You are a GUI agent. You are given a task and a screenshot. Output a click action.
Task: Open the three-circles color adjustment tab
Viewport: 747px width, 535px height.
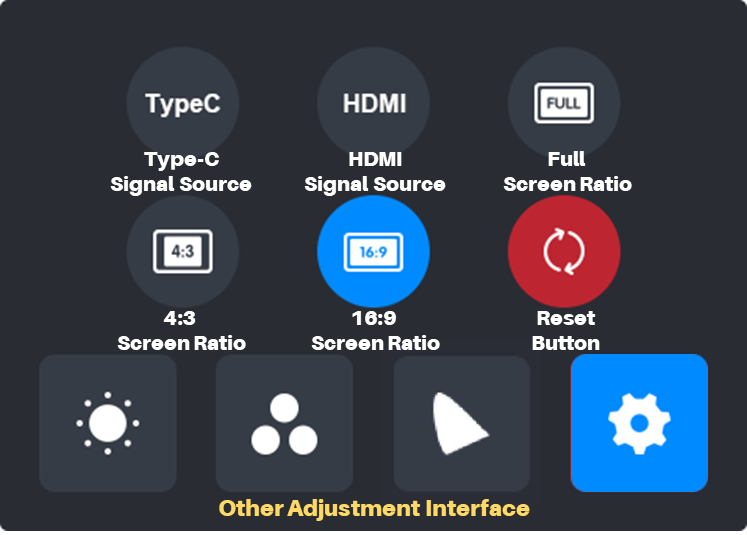284,423
